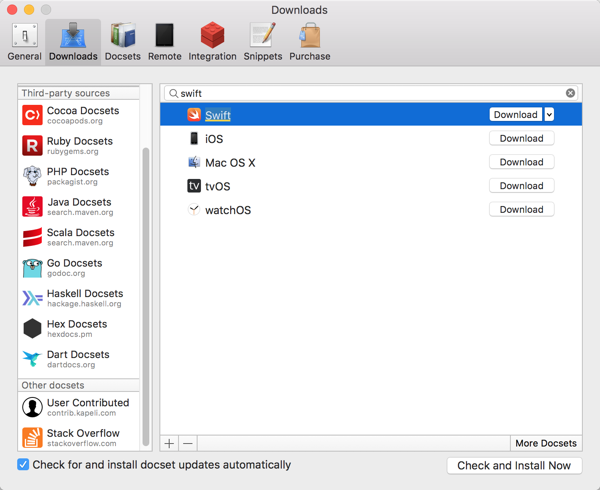Click the stackoverflow.com subtitle
The height and width of the screenshot is (490, 600).
tap(82, 444)
